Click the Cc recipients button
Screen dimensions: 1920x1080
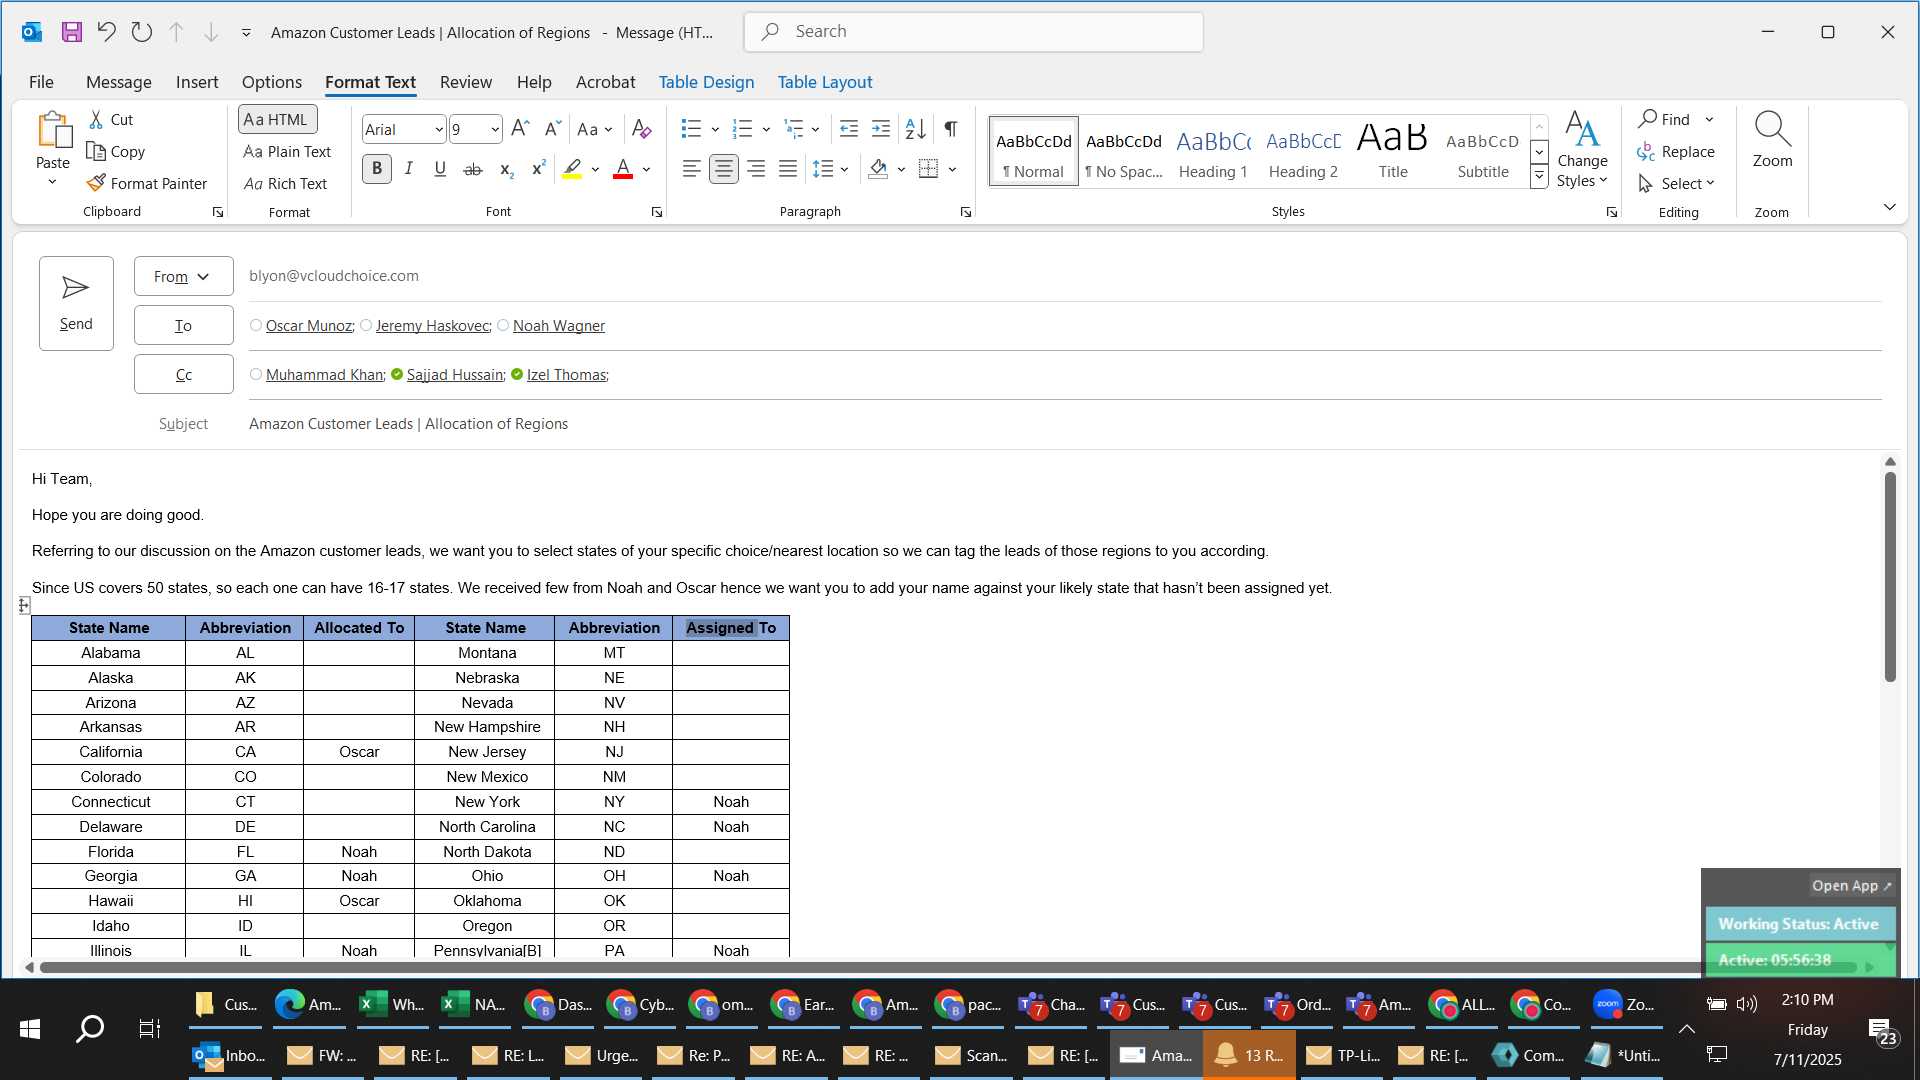click(x=183, y=374)
